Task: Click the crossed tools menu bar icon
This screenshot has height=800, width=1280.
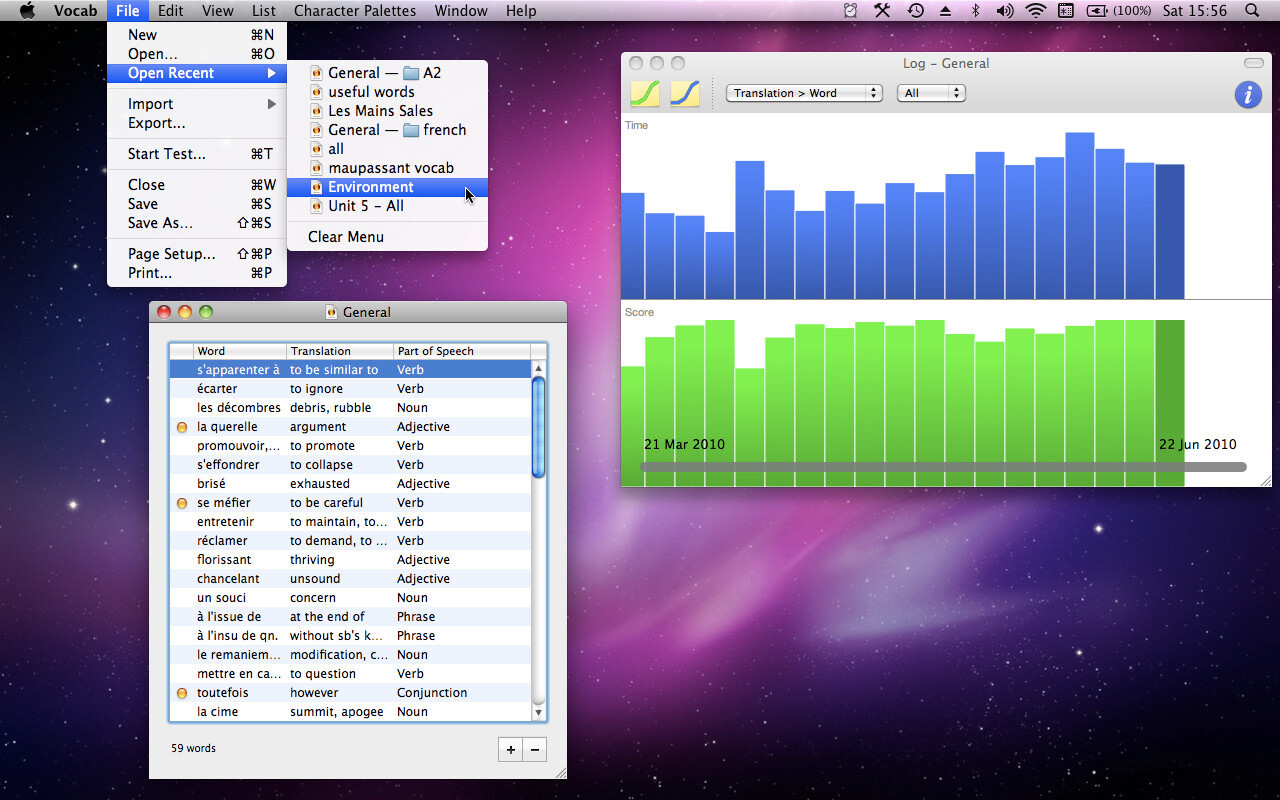Action: pyautogui.click(x=882, y=11)
